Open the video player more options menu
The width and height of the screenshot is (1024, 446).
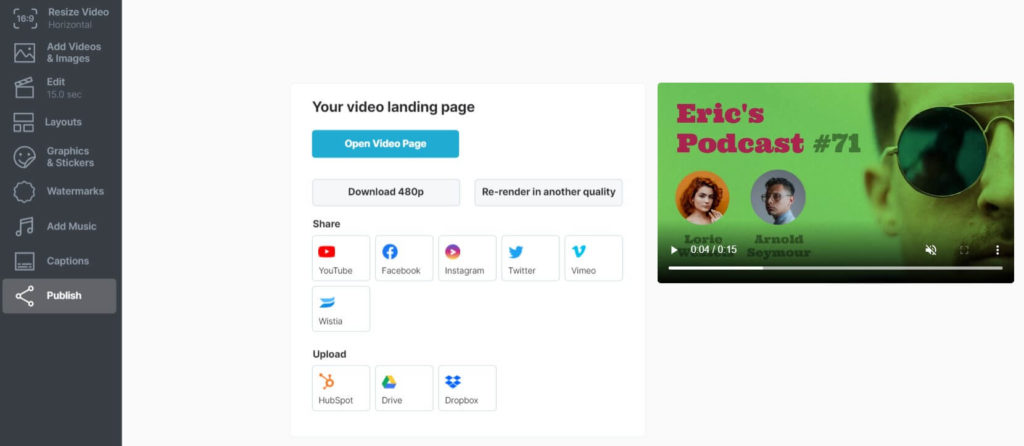[997, 250]
